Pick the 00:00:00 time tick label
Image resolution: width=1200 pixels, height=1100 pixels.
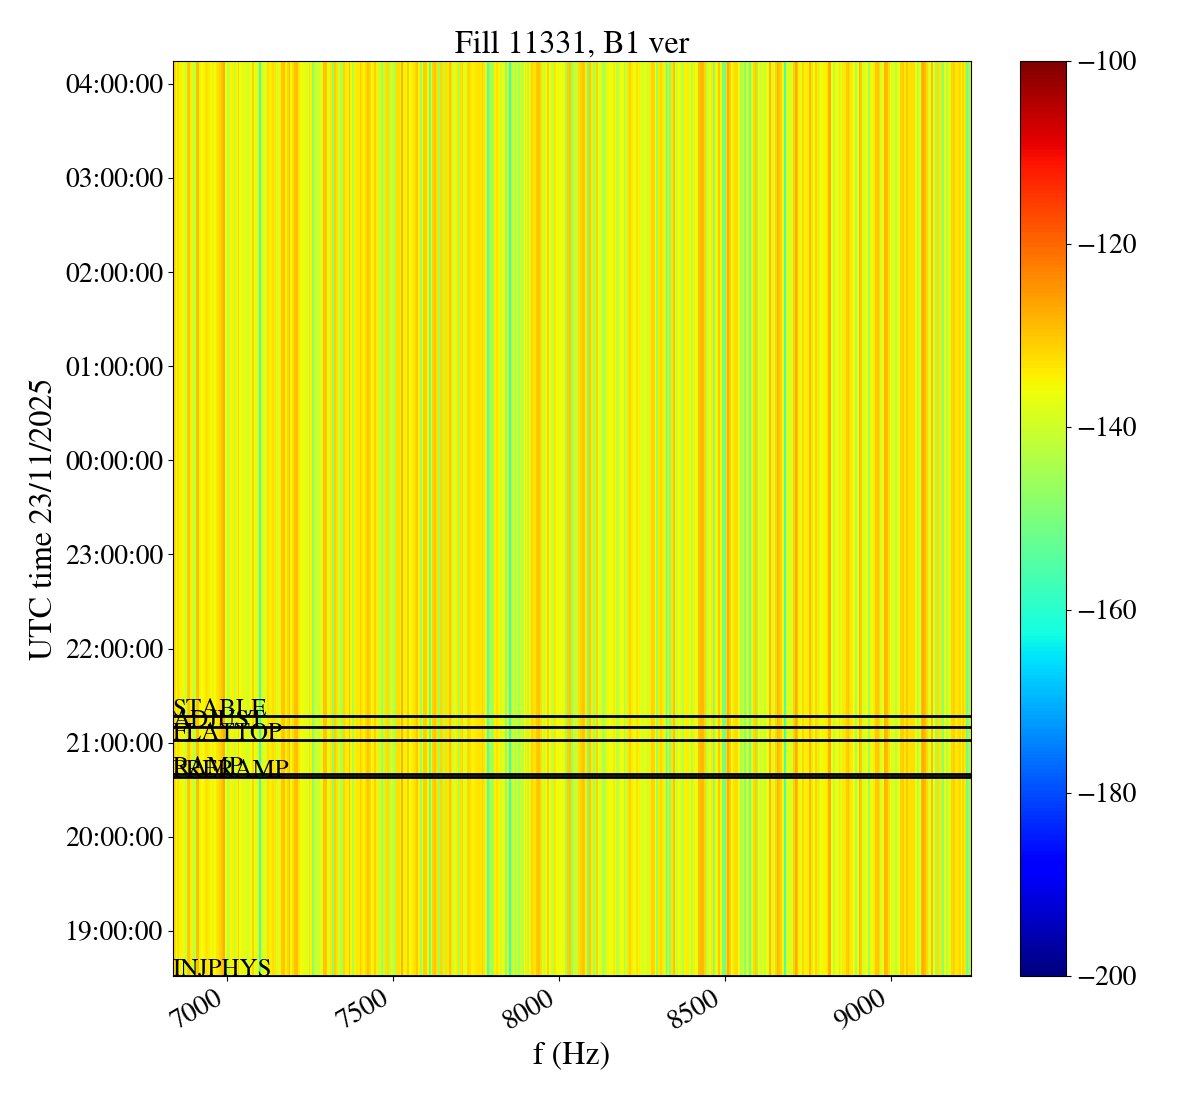pos(114,461)
